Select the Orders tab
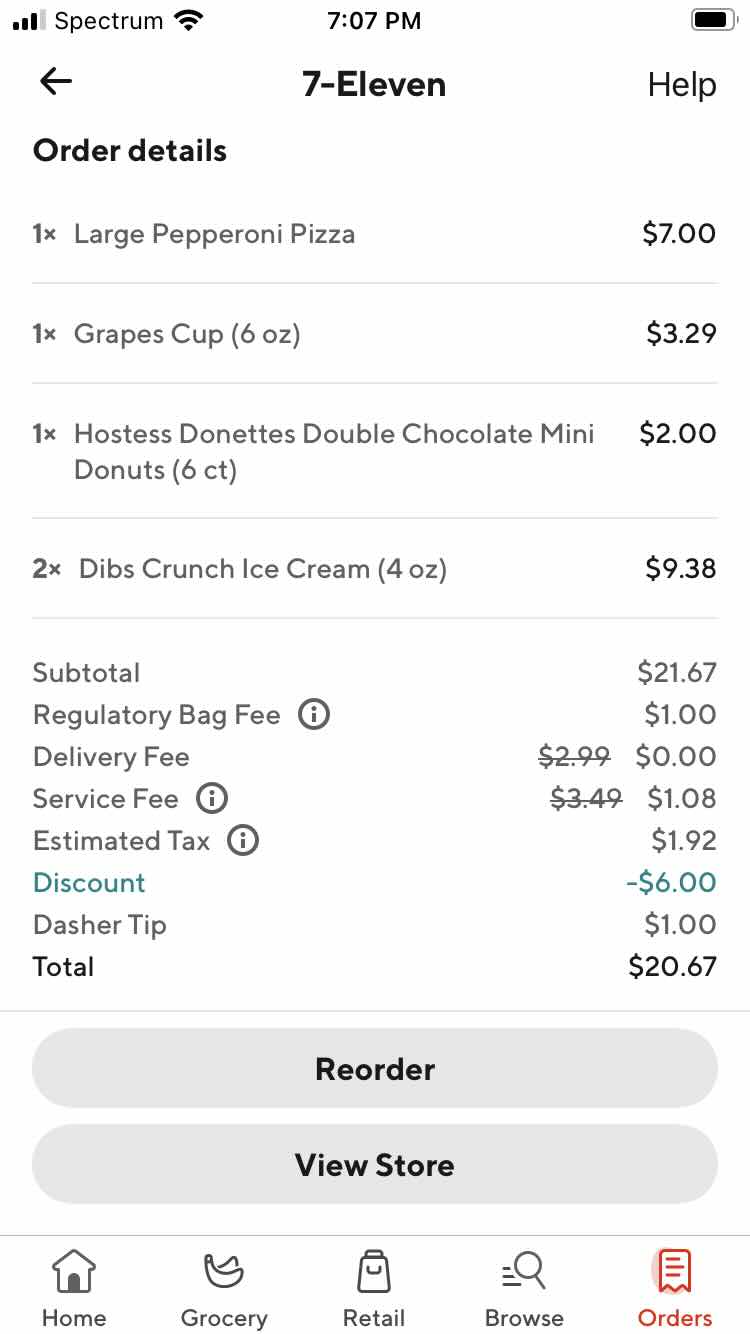 (675, 1289)
